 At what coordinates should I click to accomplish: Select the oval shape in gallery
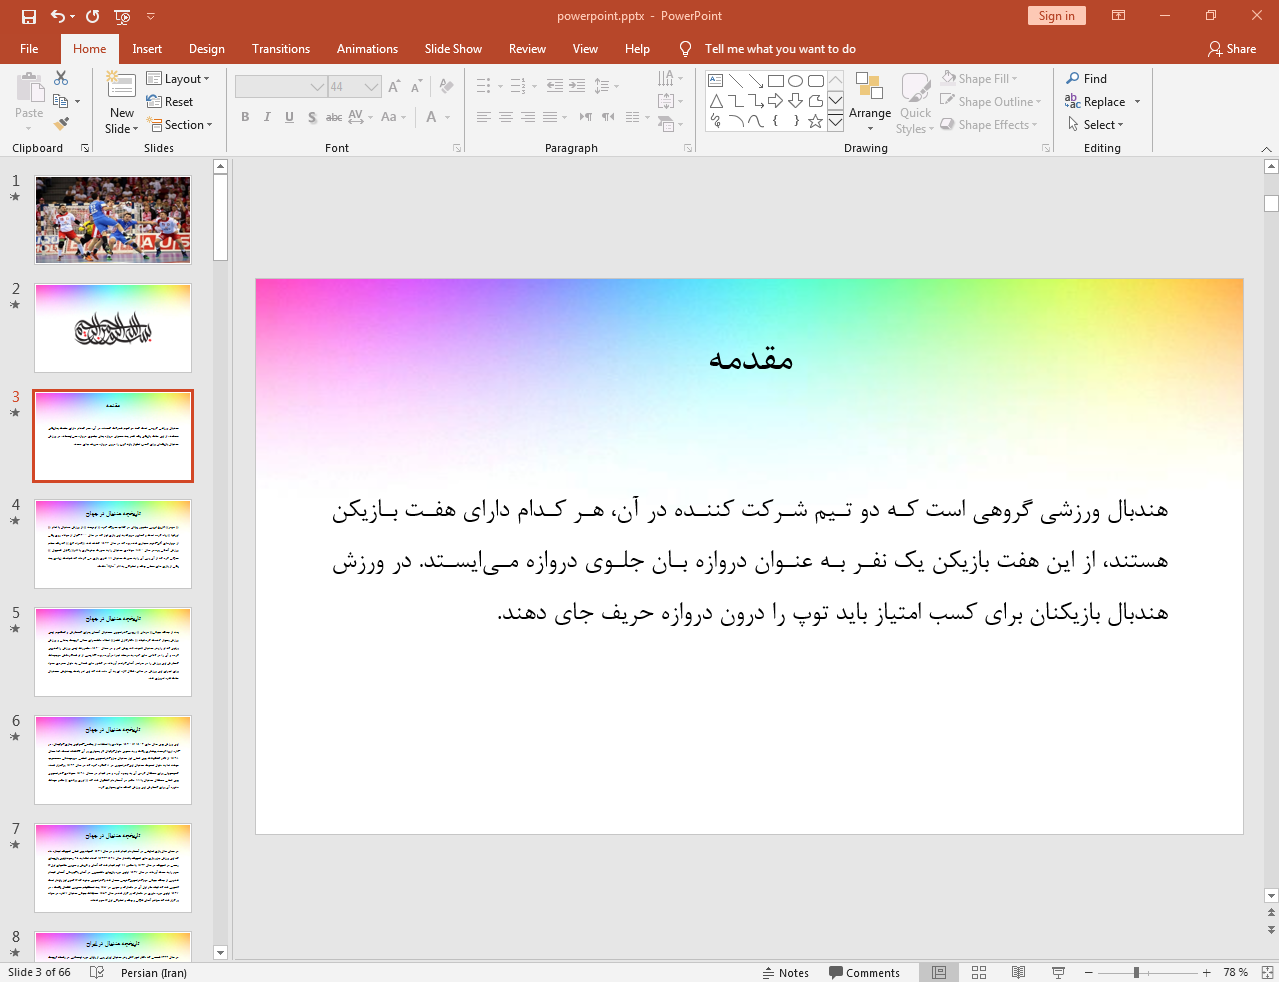point(795,81)
